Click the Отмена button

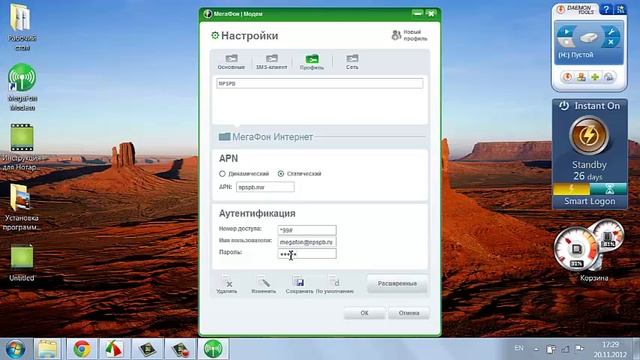[409, 313]
